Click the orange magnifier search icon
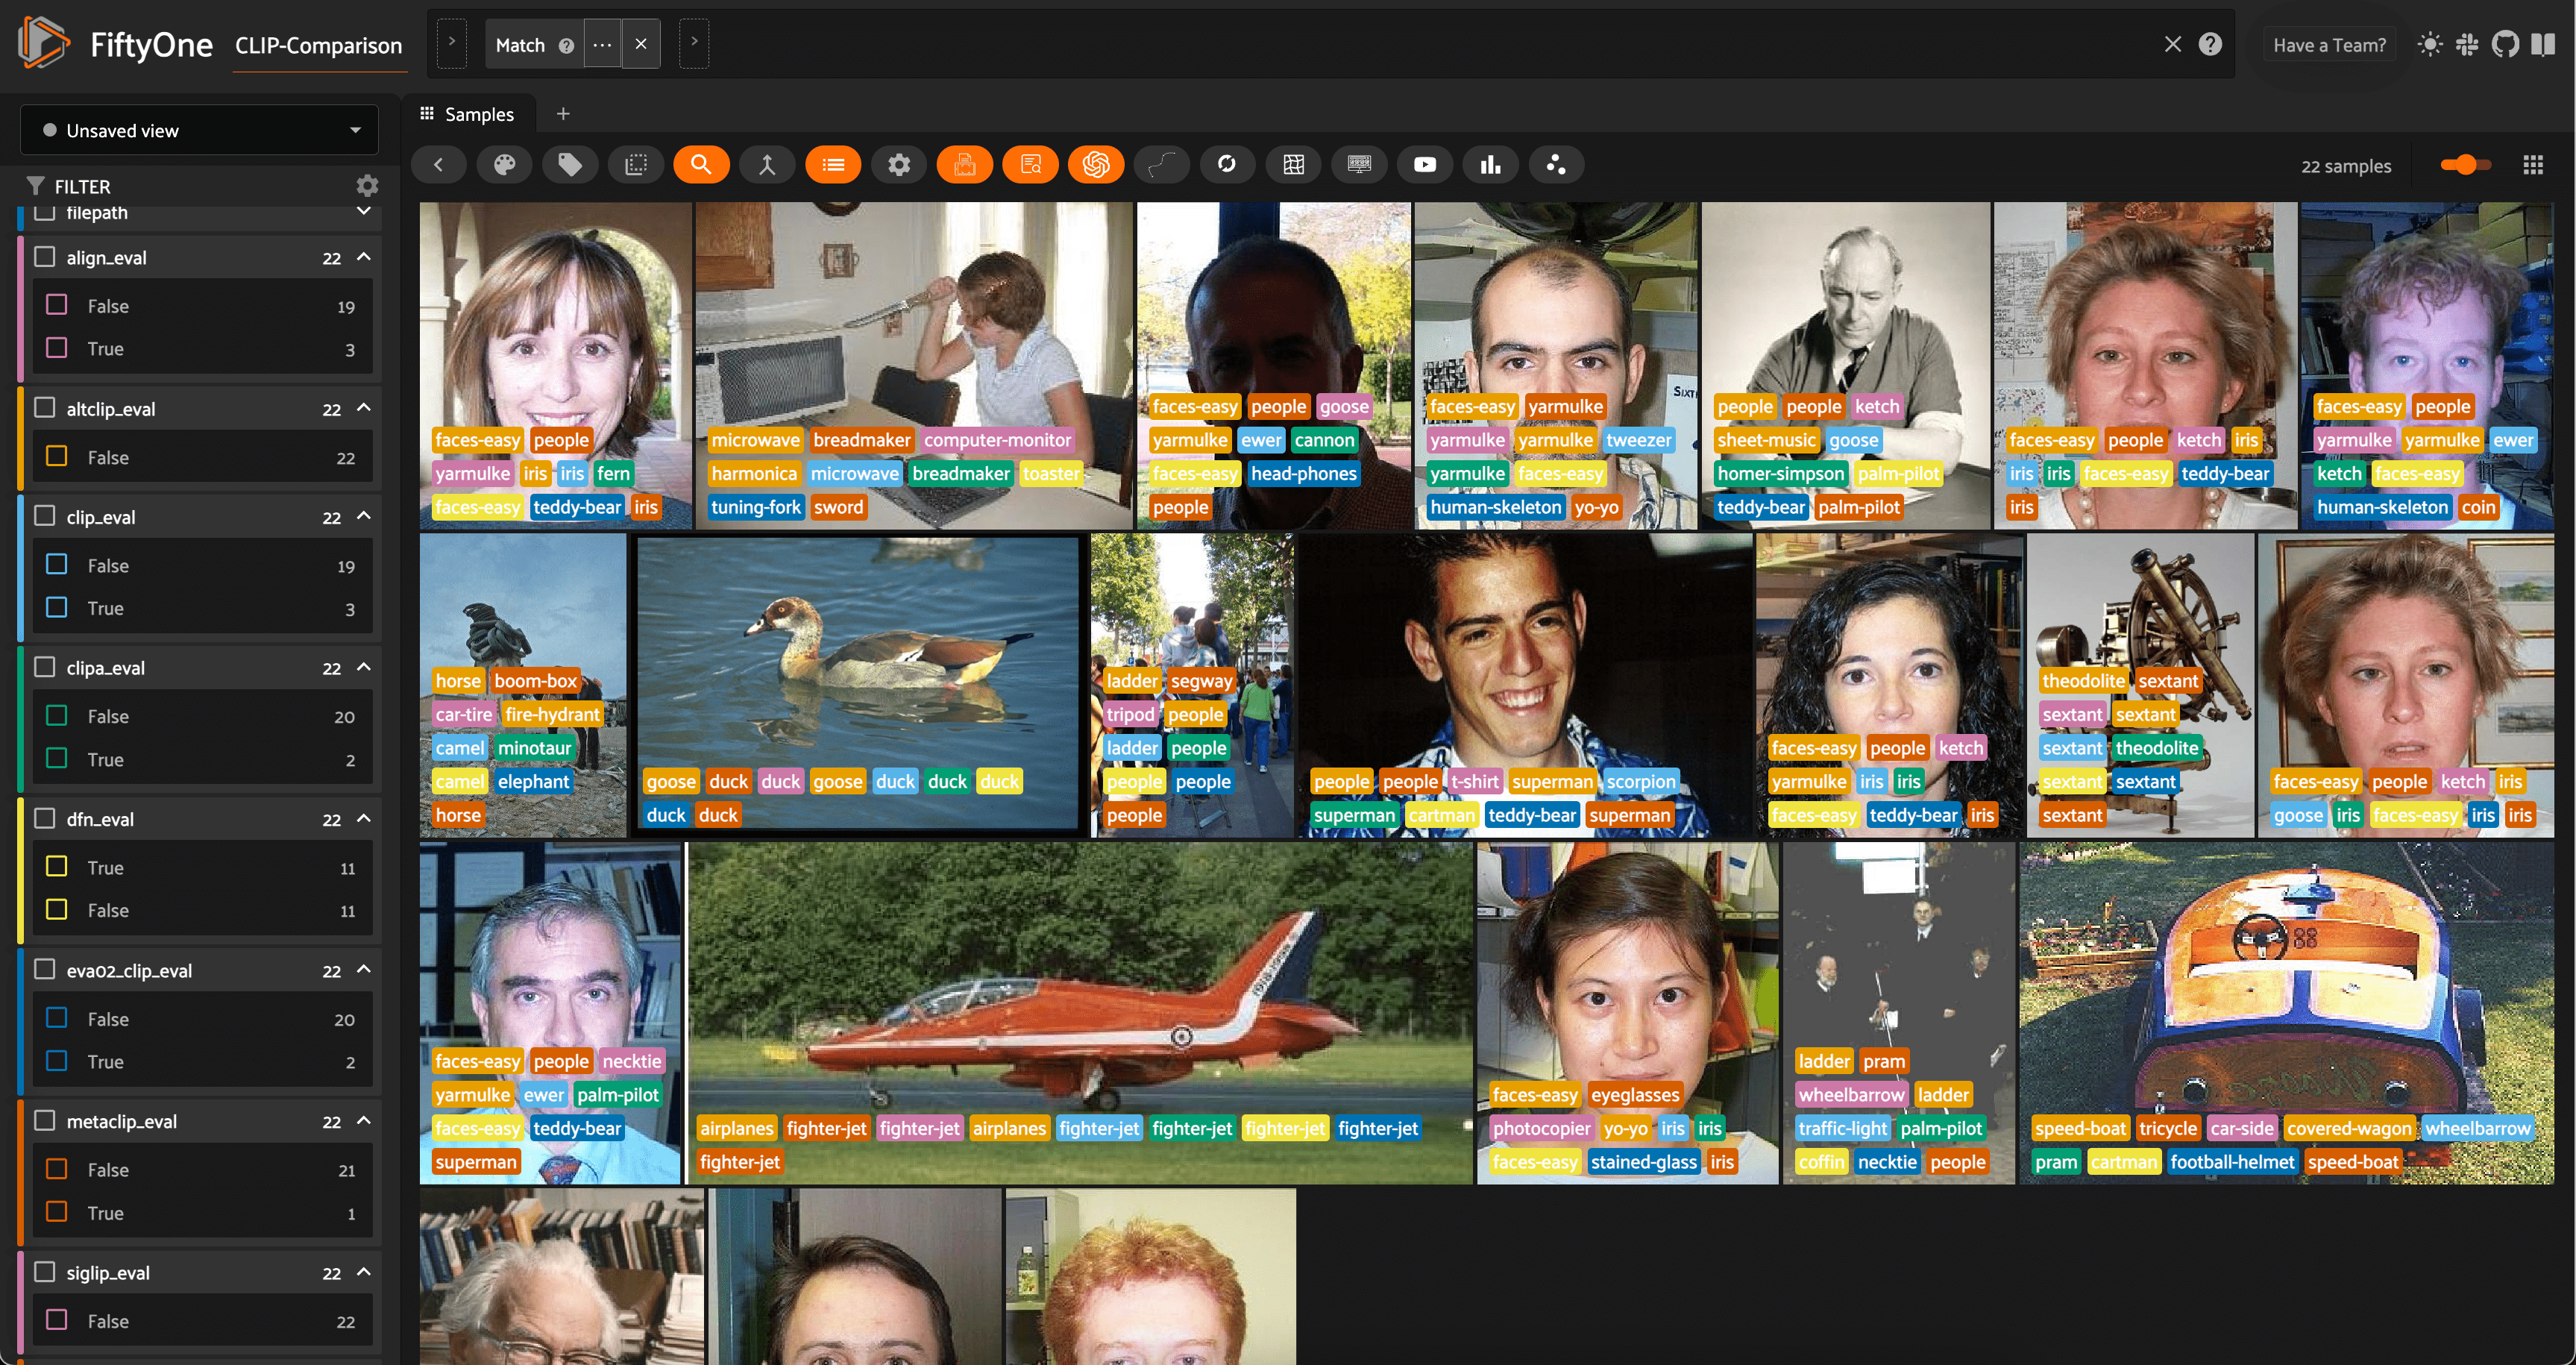This screenshot has width=2576, height=1365. tap(701, 165)
